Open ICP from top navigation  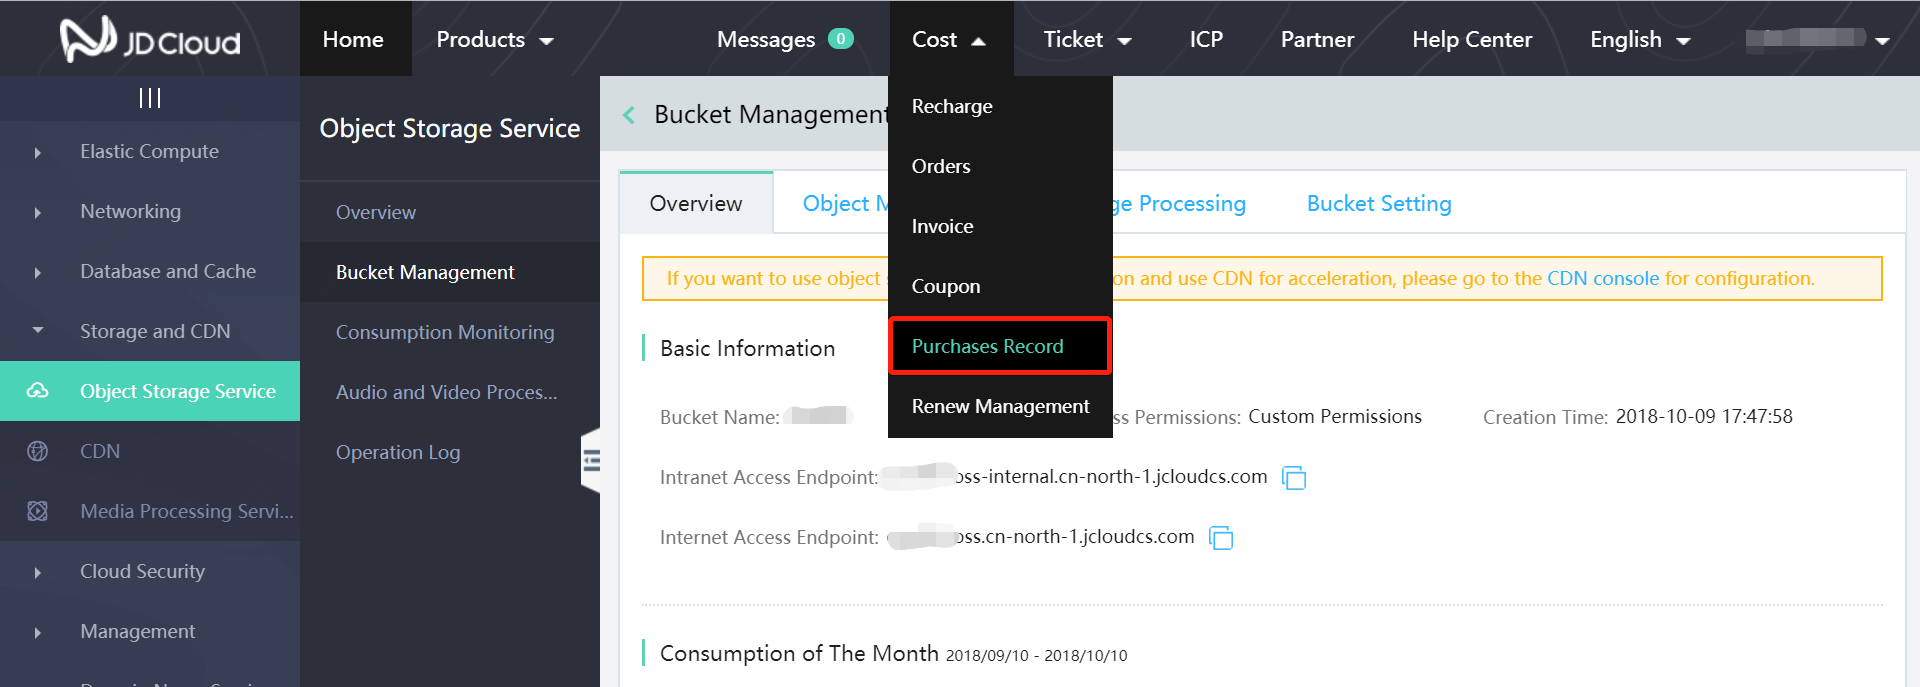[x=1206, y=39]
